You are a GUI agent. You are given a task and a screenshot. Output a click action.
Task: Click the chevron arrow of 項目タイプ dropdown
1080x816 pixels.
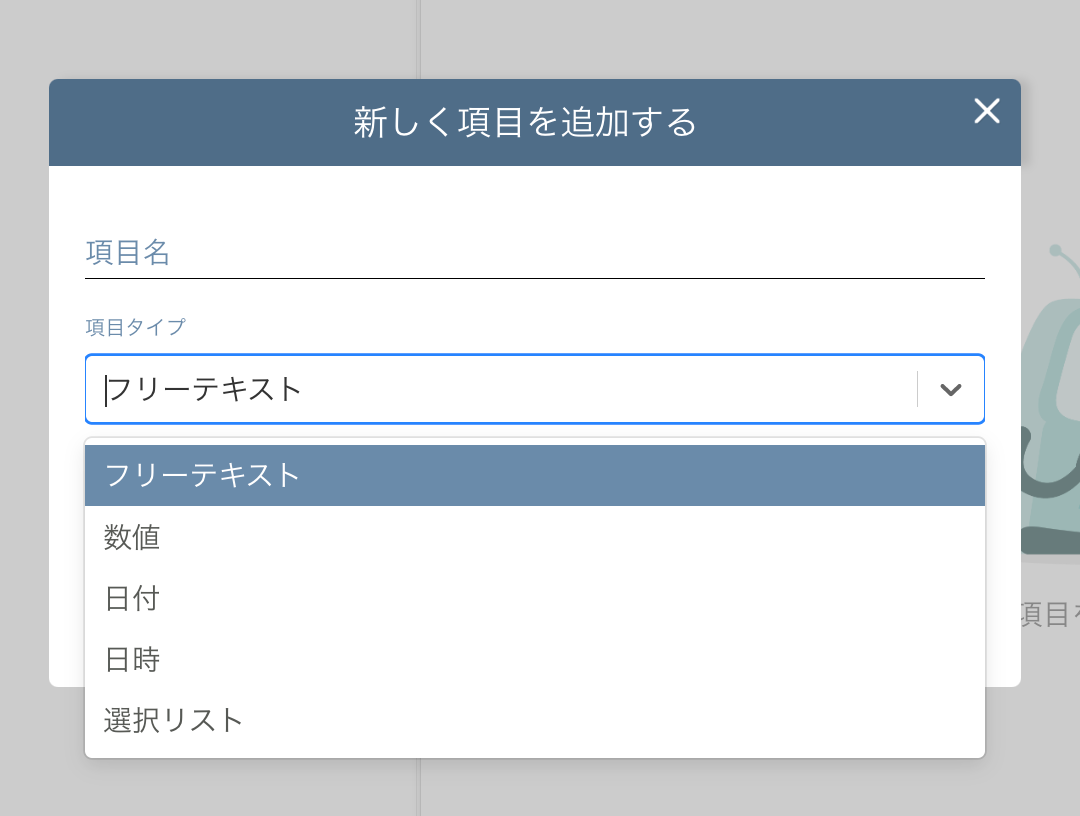click(x=951, y=390)
